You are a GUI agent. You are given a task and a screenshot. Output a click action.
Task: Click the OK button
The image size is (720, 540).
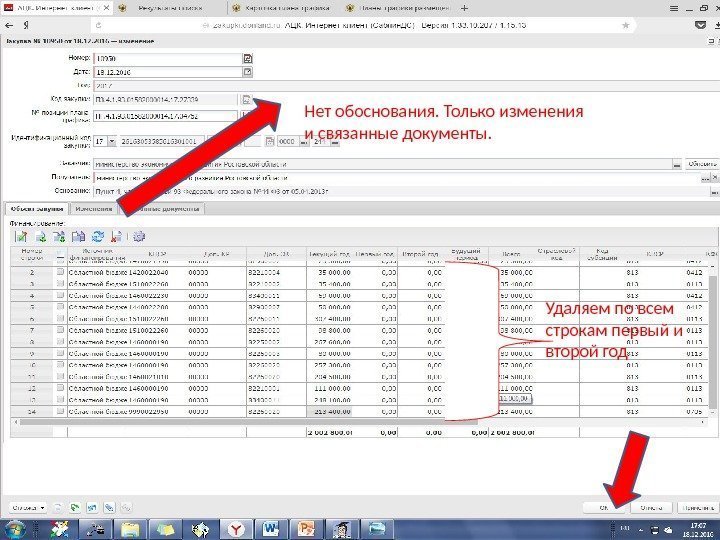coord(604,507)
